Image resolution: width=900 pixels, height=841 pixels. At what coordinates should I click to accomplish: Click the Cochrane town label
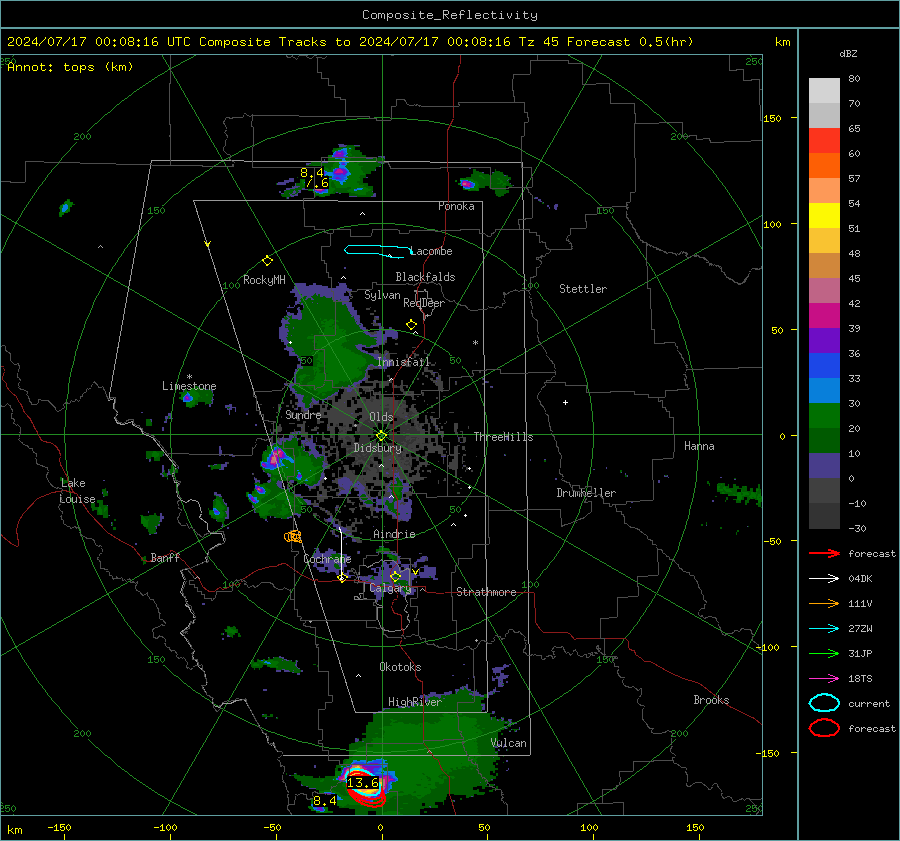click(x=327, y=559)
